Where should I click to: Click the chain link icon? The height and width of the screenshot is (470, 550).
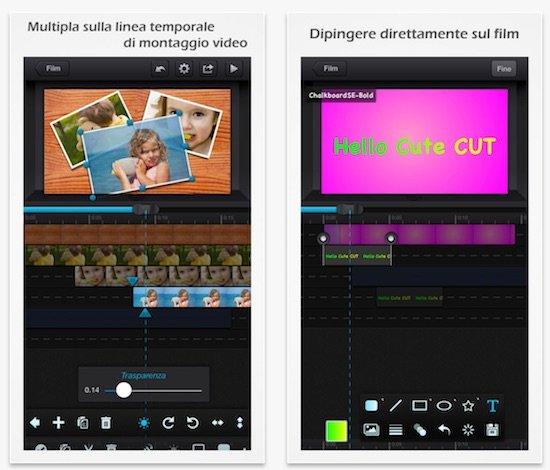click(420, 430)
